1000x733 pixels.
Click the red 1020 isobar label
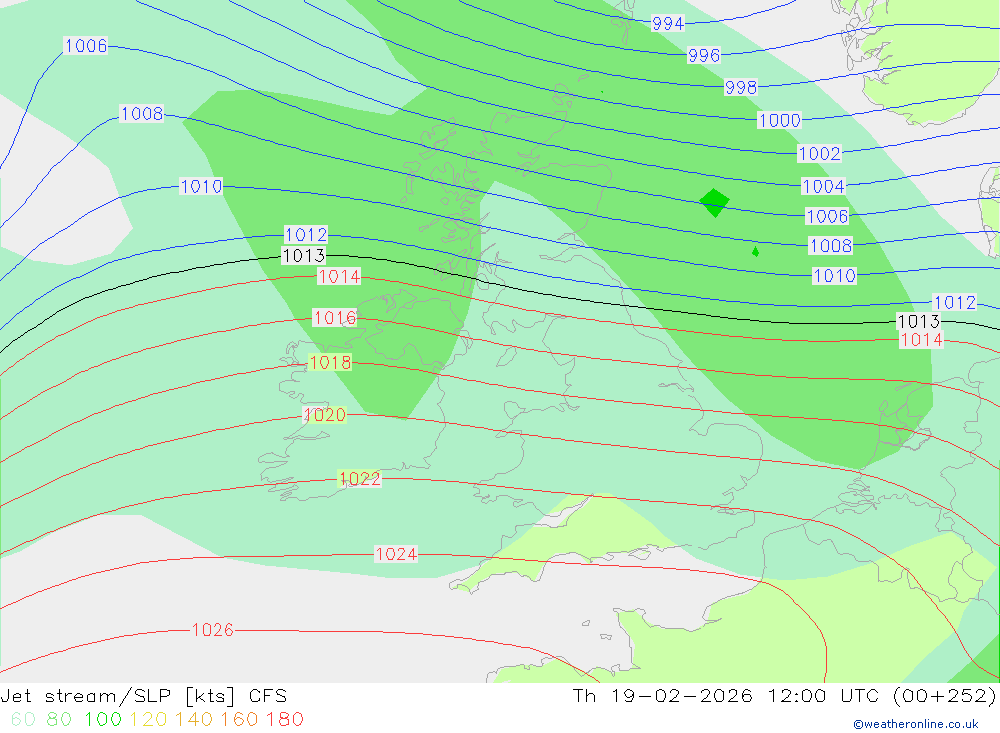point(325,415)
